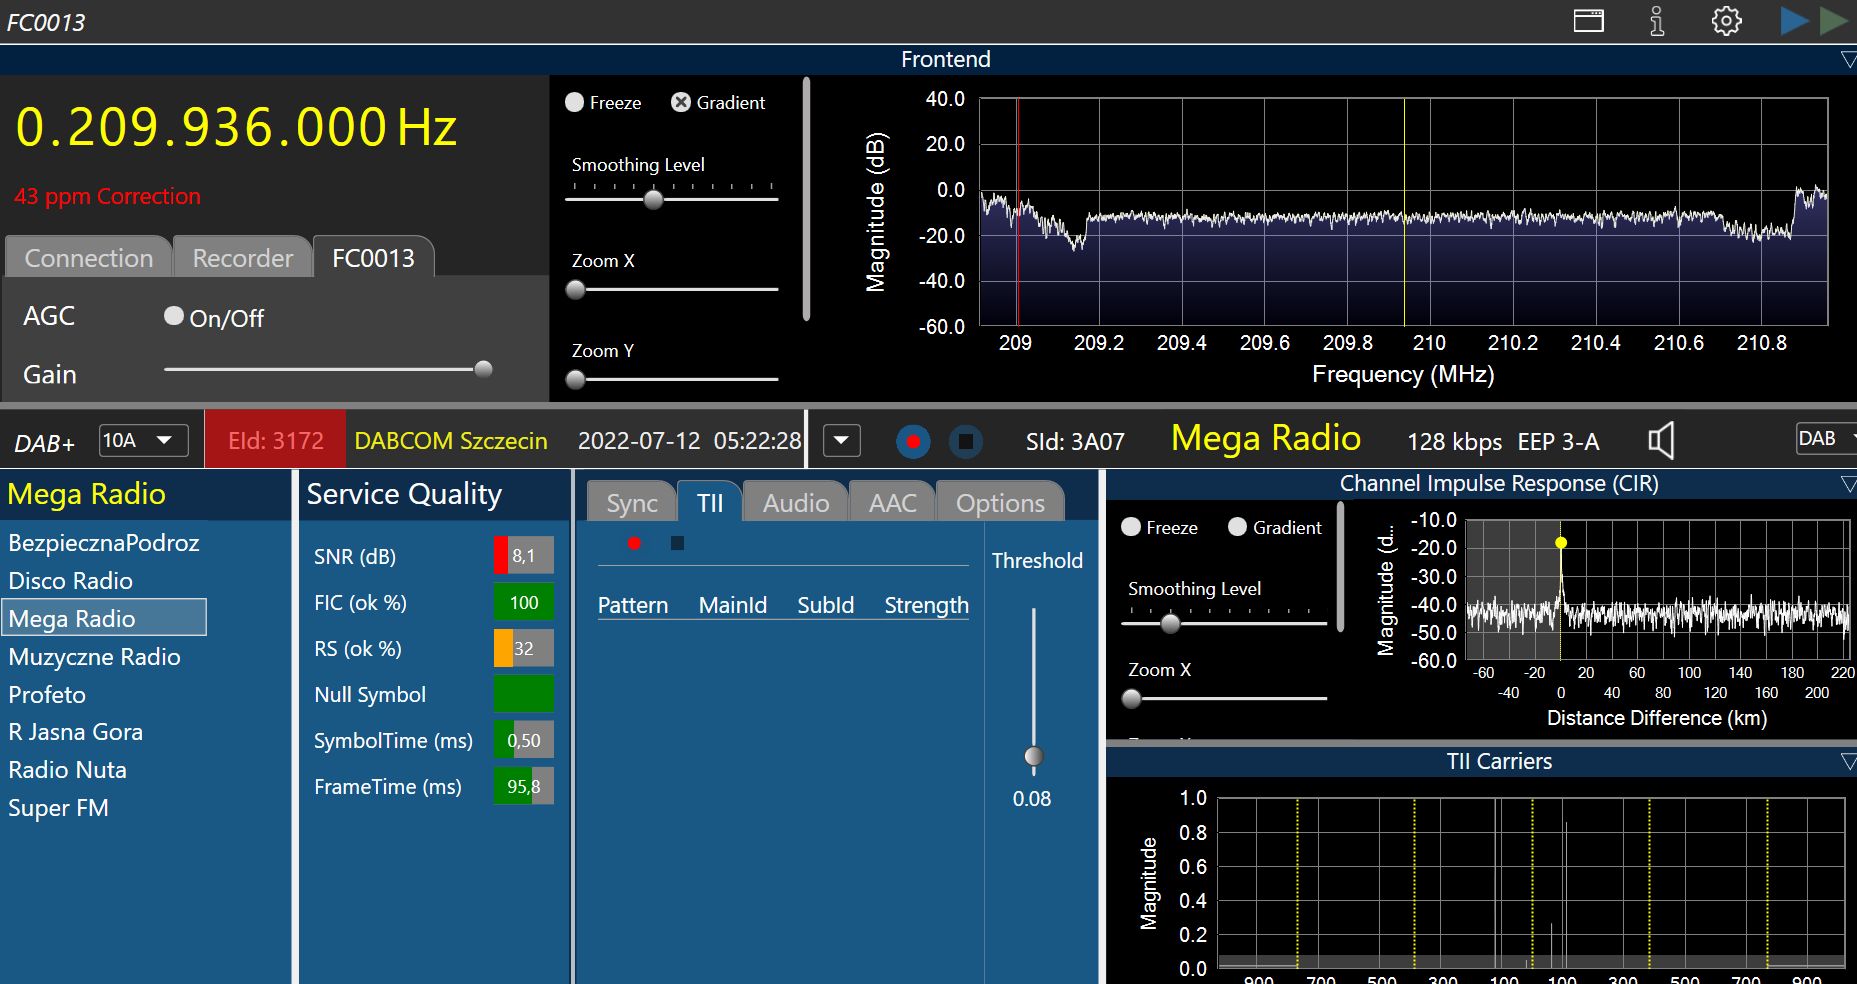The height and width of the screenshot is (984, 1857).
Task: Select Super FM from service list
Action: (58, 808)
